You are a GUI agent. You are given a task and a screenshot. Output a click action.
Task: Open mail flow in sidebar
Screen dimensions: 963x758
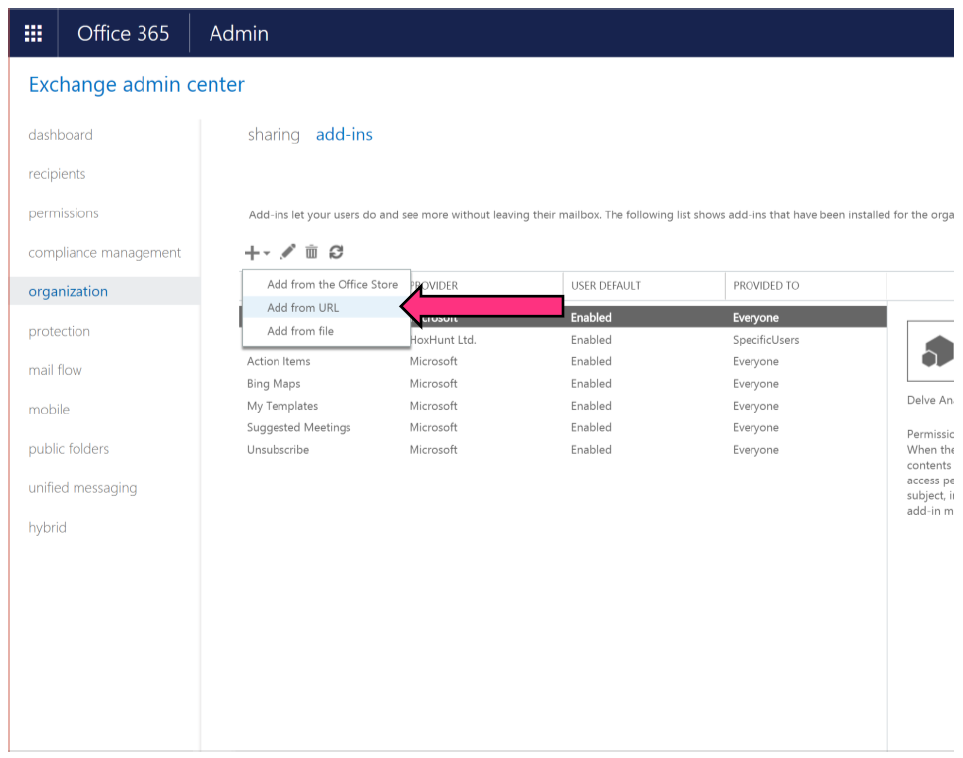point(55,370)
